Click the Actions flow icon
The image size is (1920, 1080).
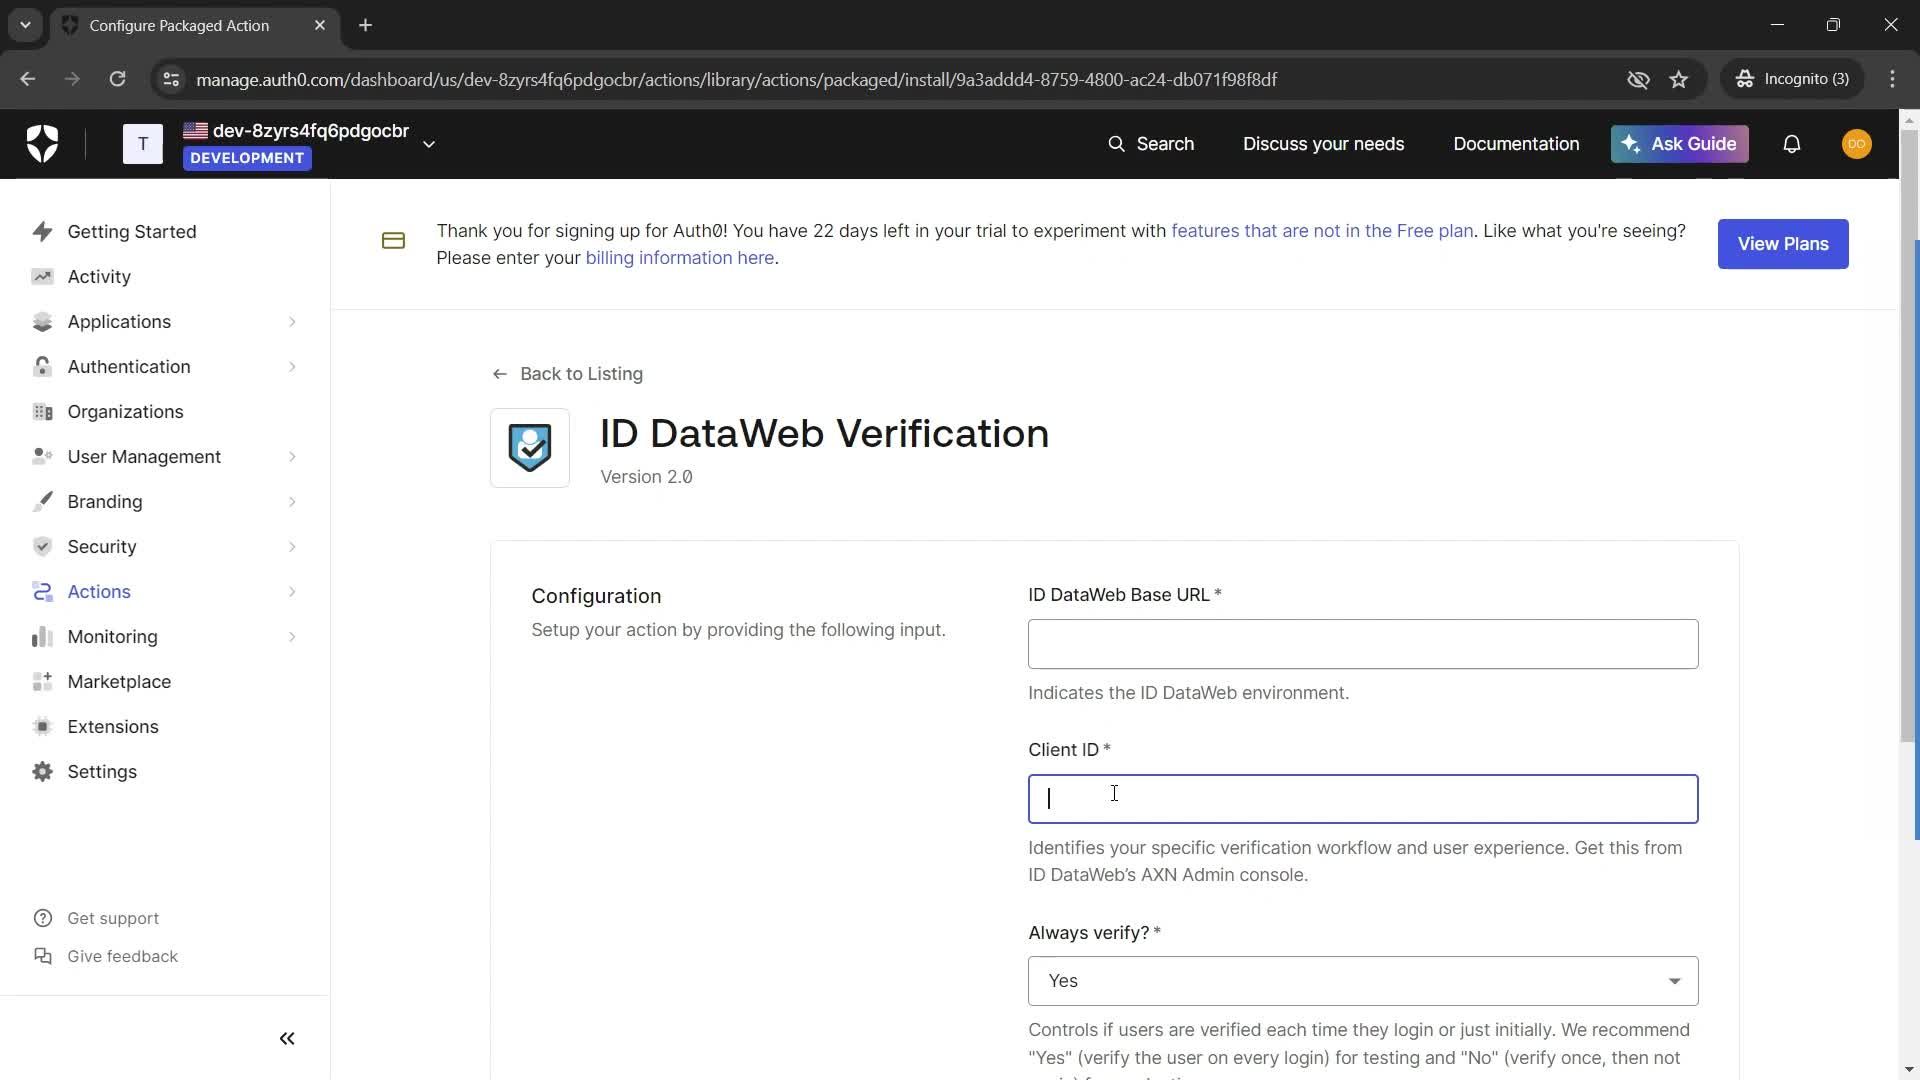click(42, 592)
